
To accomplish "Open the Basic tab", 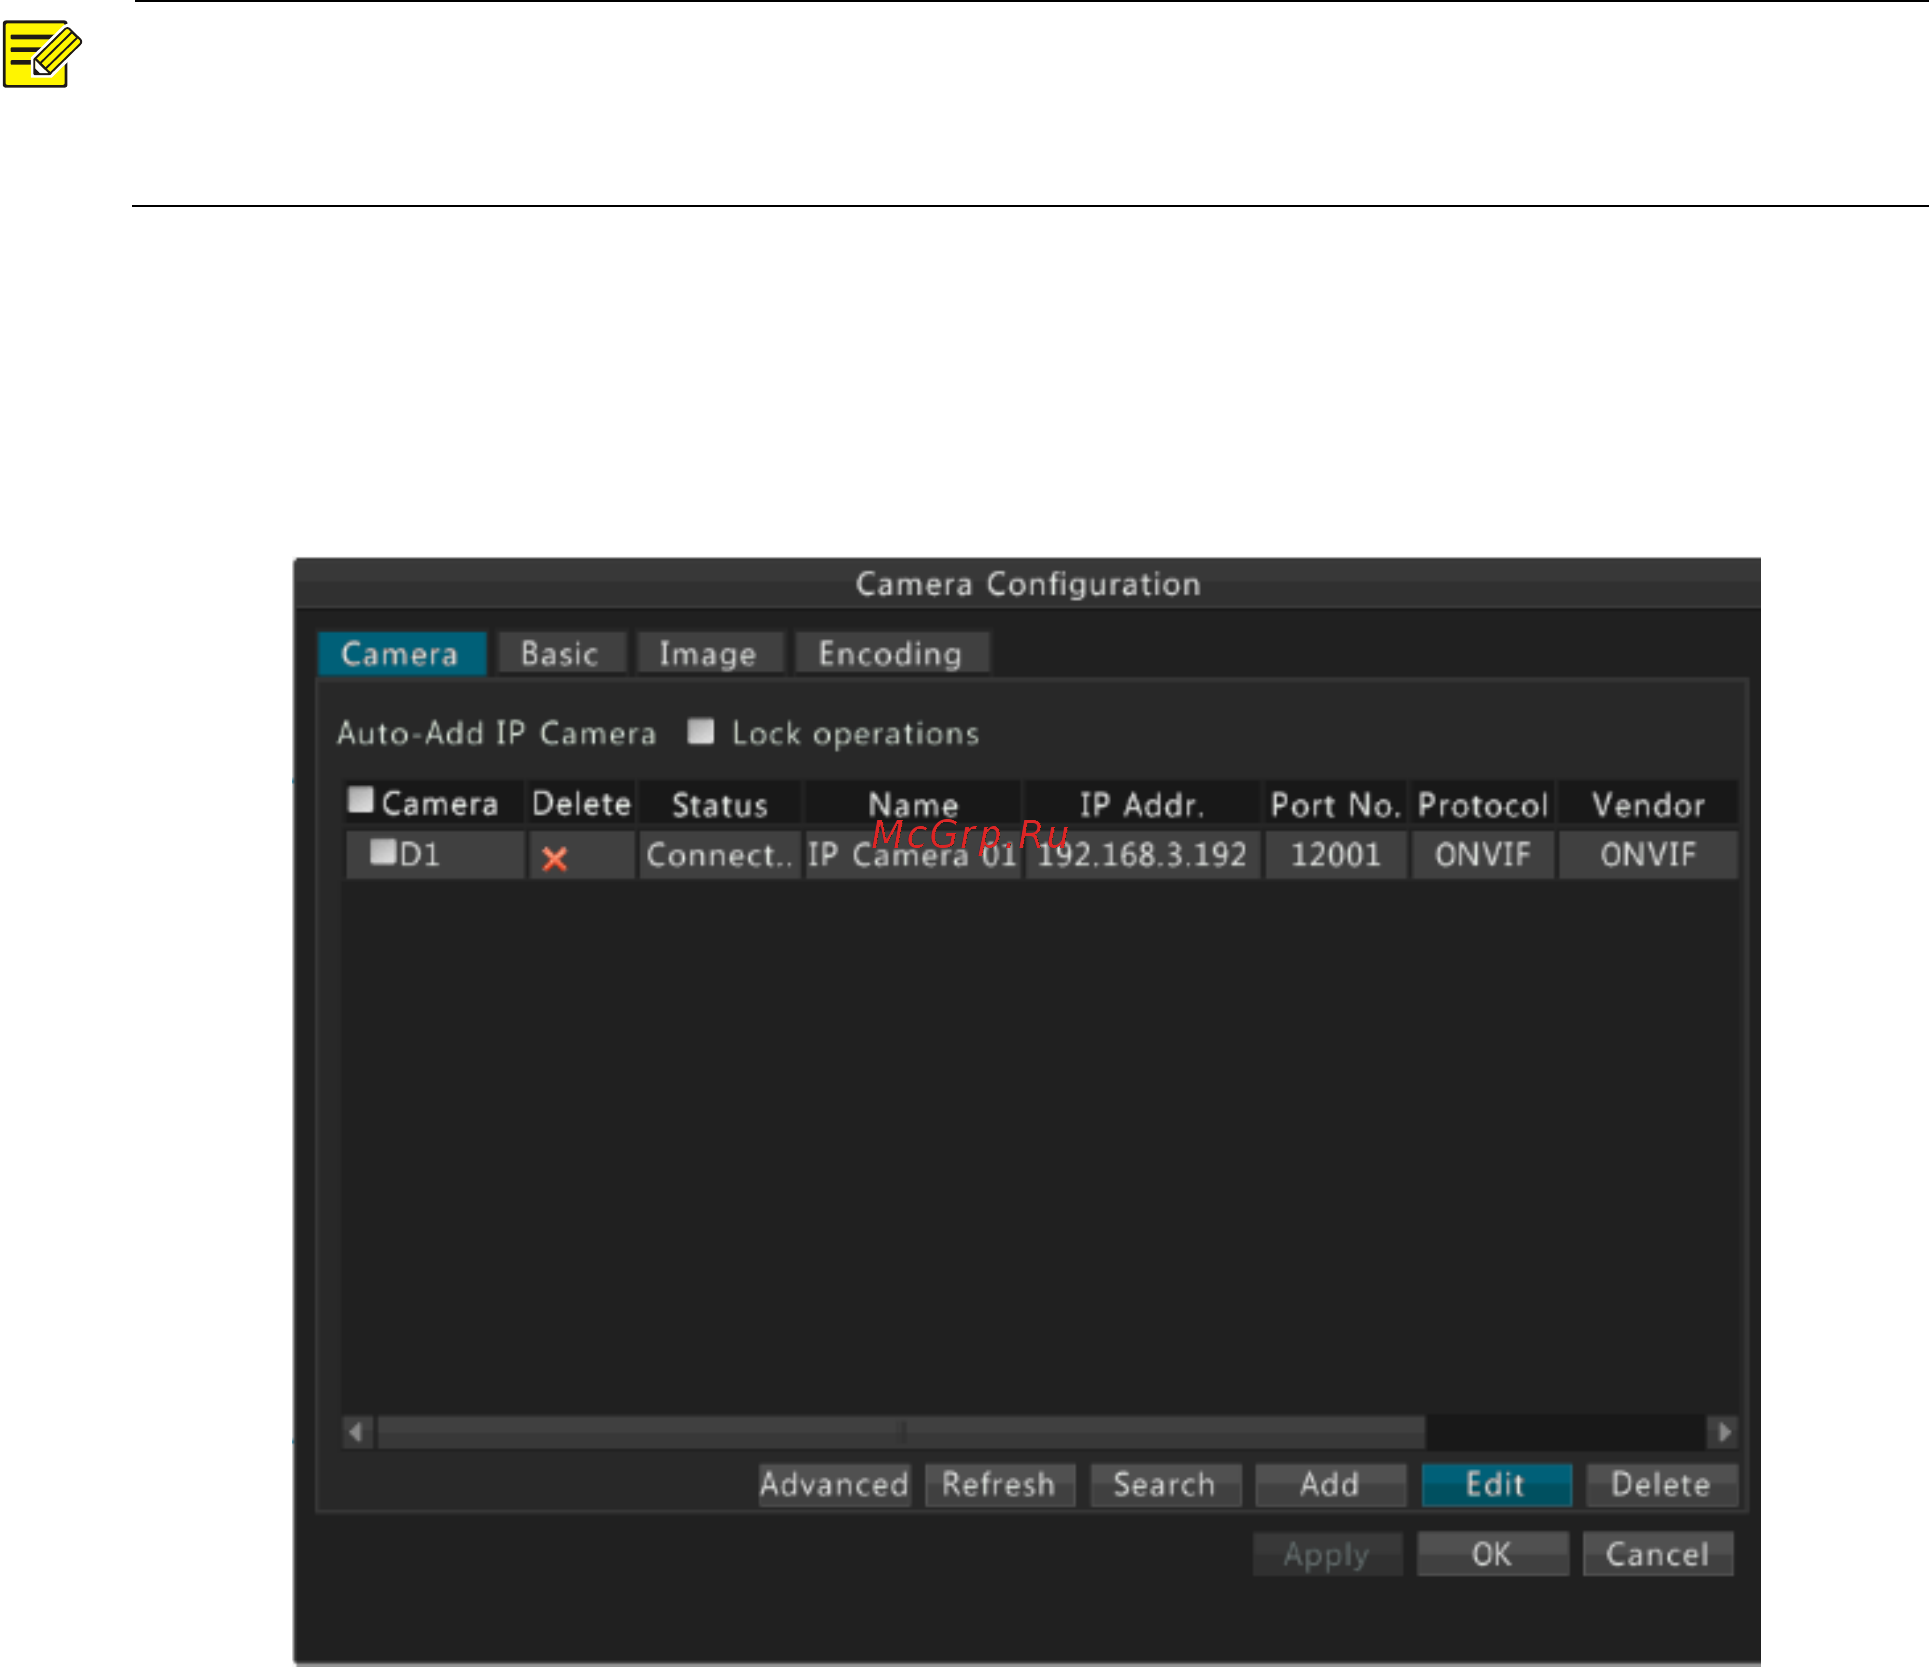I will pos(561,654).
